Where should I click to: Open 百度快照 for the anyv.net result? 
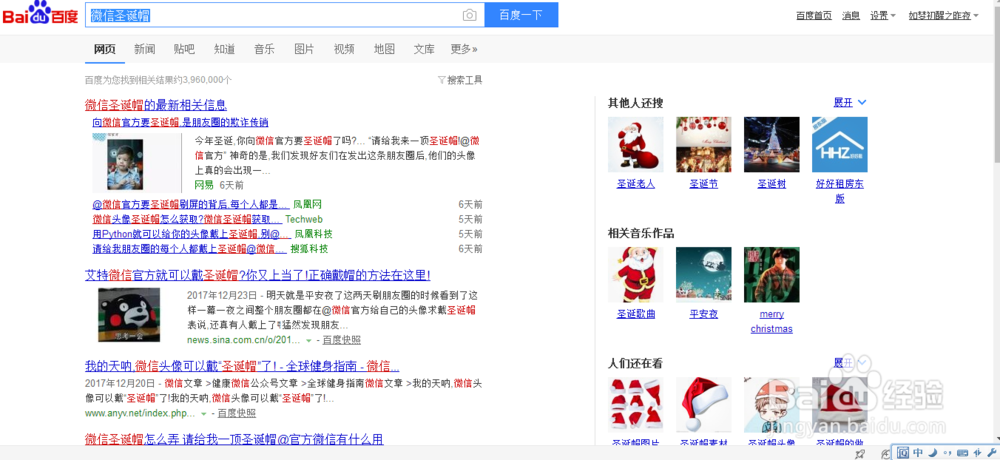click(x=237, y=413)
